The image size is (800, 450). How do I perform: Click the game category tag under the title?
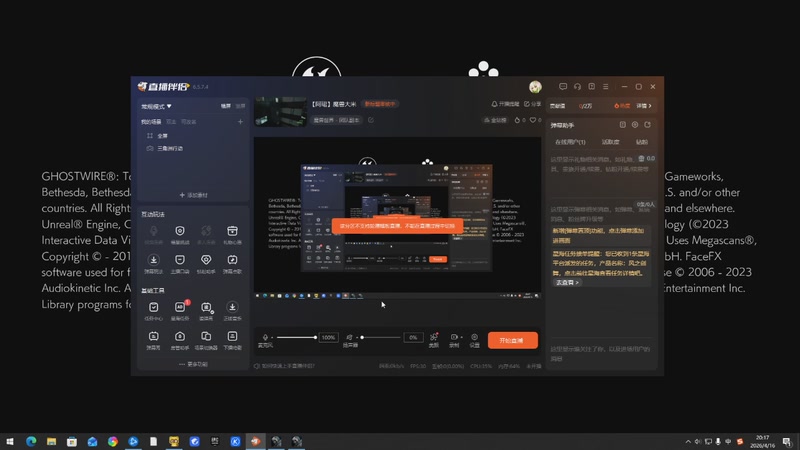tap(336, 120)
